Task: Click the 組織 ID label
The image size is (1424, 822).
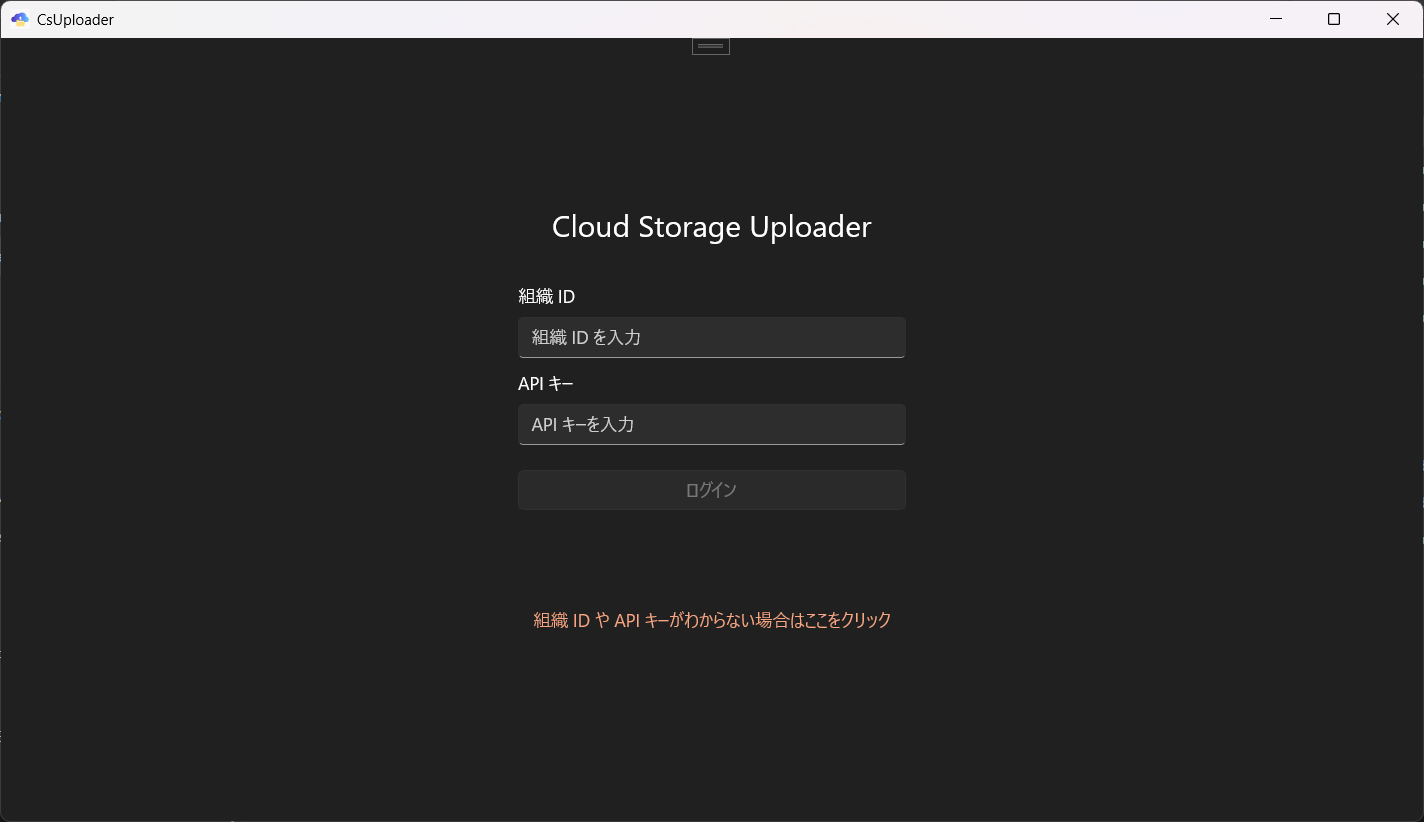Action: [x=546, y=296]
